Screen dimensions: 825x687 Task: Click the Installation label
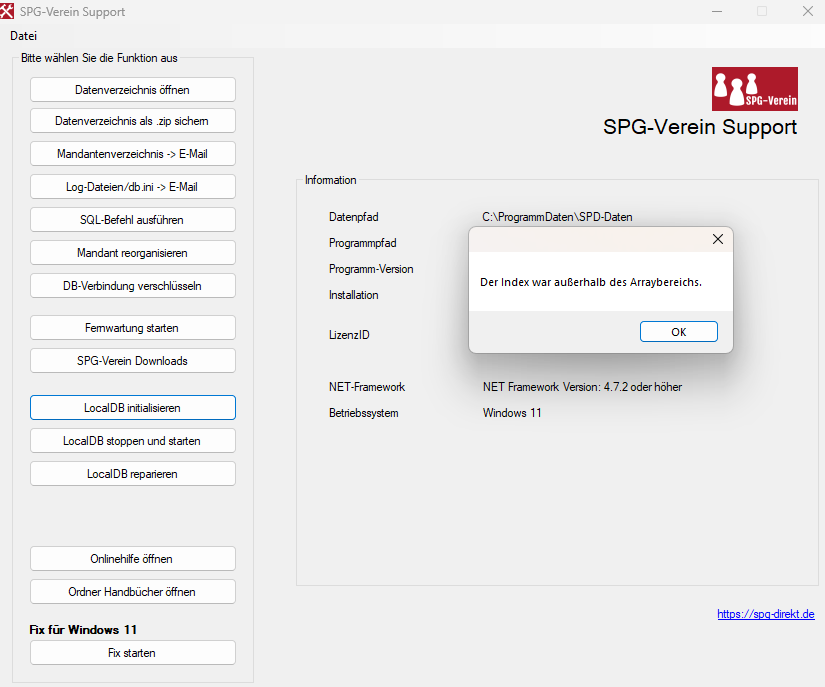tap(354, 295)
